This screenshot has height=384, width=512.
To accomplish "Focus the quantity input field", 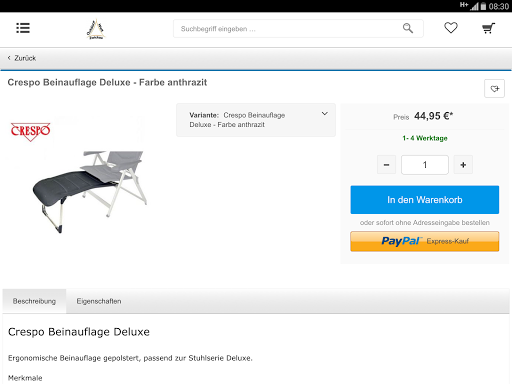I will pyautogui.click(x=425, y=165).
